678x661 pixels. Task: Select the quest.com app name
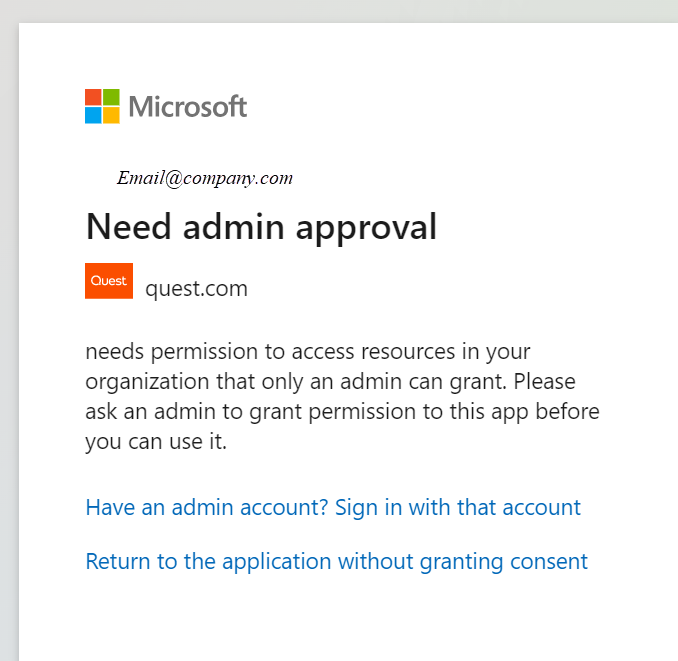pos(196,289)
